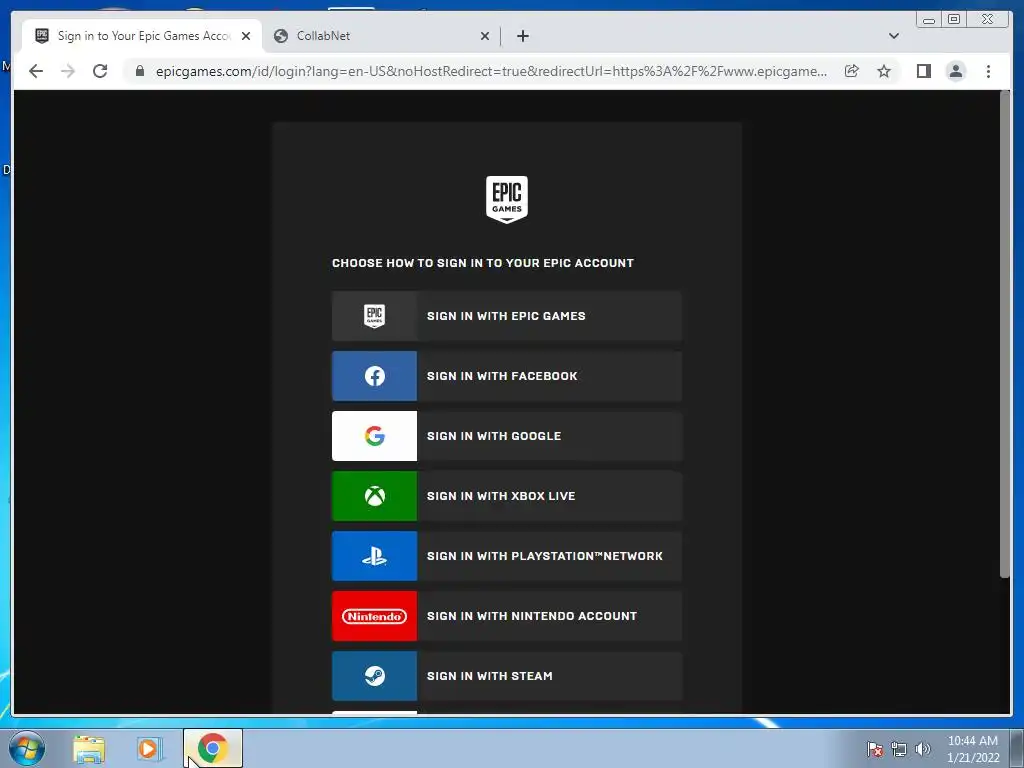Image resolution: width=1024 pixels, height=768 pixels.
Task: View site security lock information
Action: [140, 71]
